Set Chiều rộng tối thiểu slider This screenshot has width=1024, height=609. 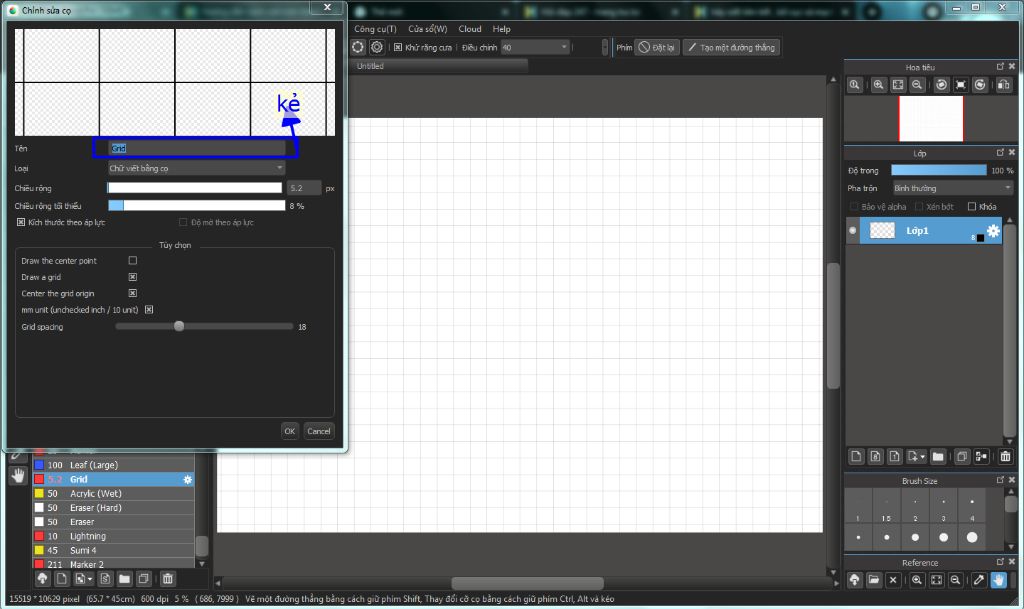click(x=196, y=206)
